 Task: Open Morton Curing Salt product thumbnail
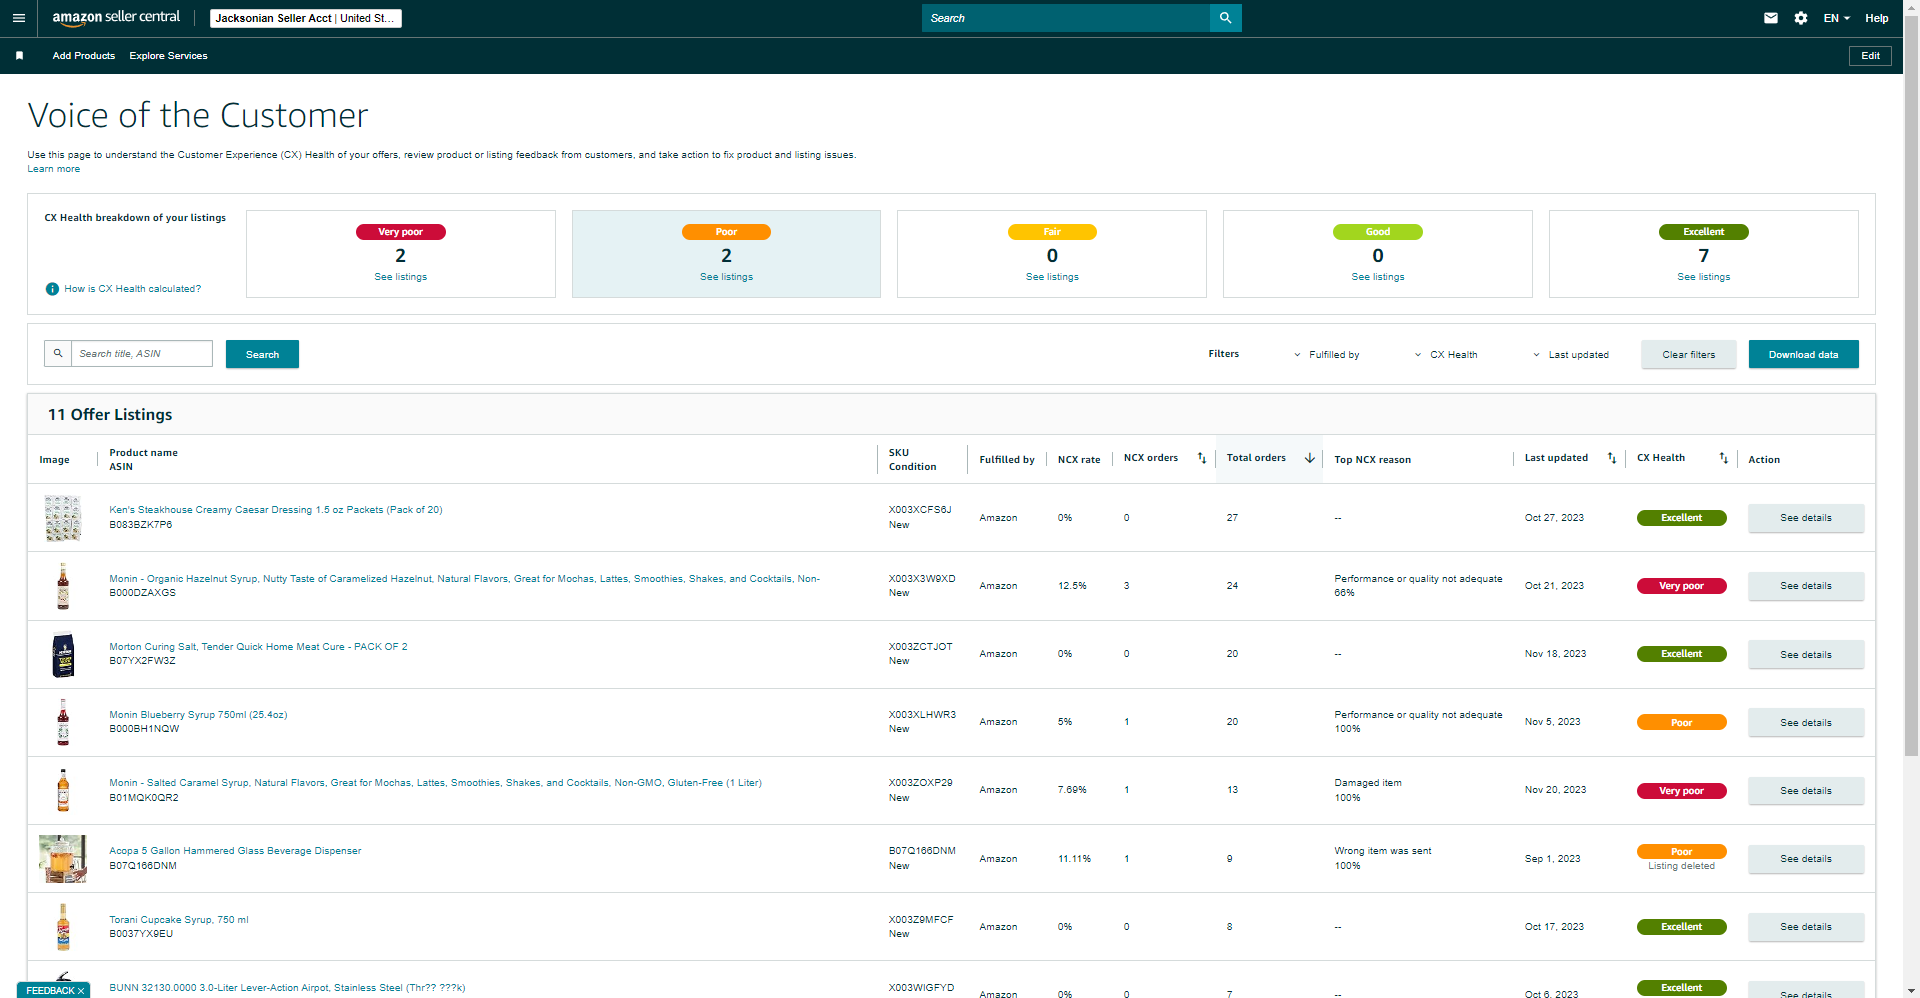pos(63,655)
